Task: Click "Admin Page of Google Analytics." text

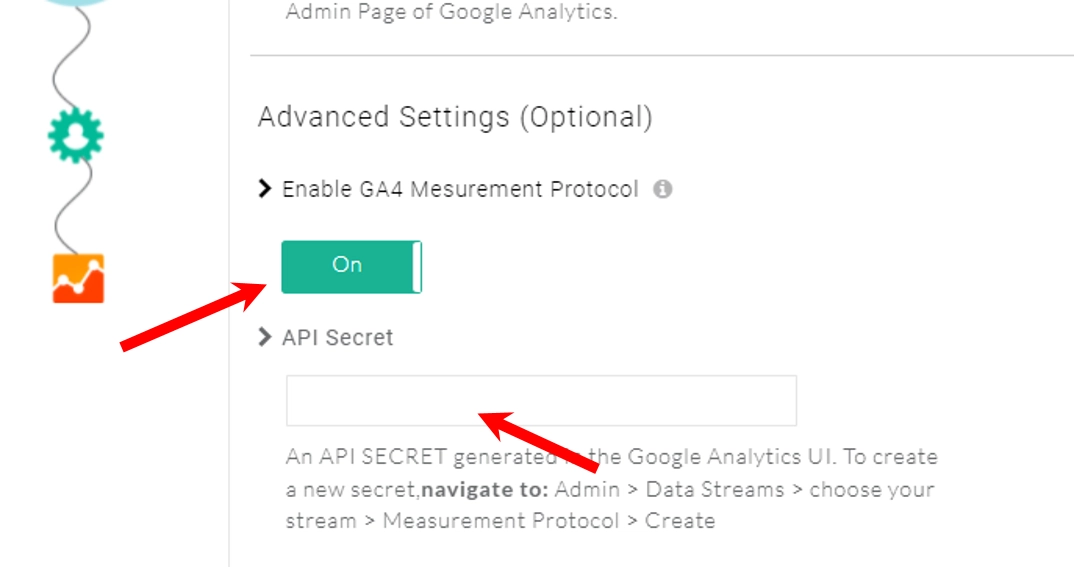Action: coord(451,13)
